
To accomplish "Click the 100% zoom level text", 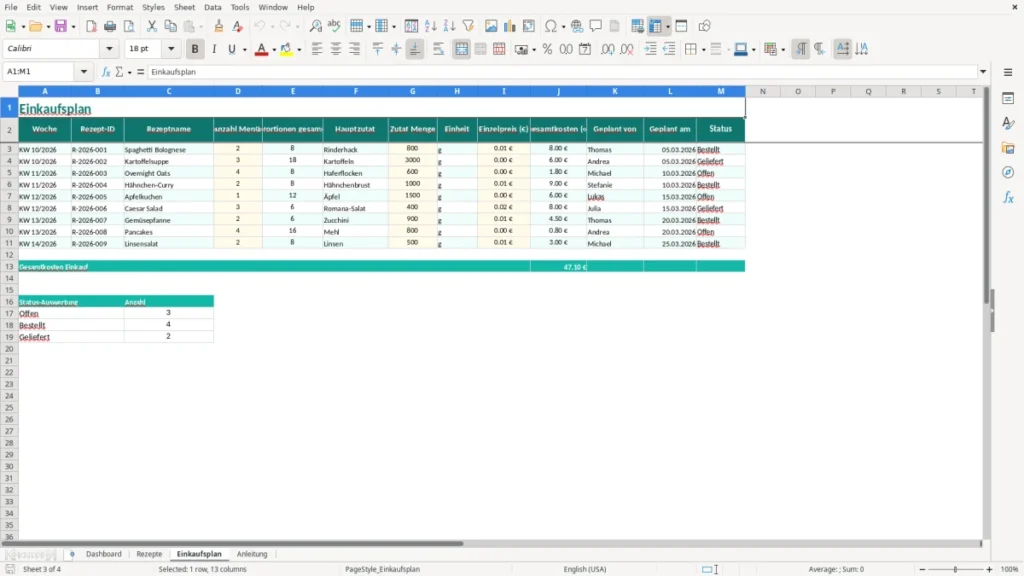I will (1010, 569).
